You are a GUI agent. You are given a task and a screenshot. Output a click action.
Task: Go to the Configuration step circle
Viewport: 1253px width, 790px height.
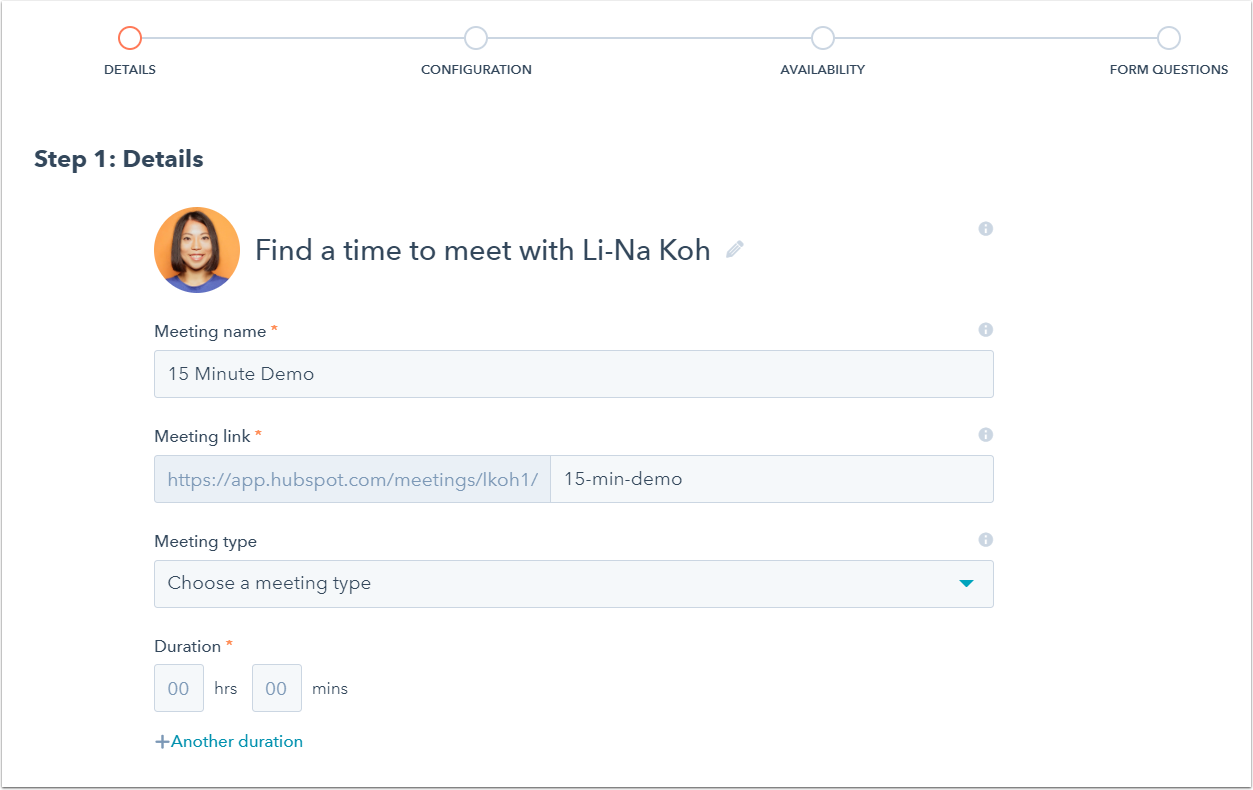click(x=476, y=38)
